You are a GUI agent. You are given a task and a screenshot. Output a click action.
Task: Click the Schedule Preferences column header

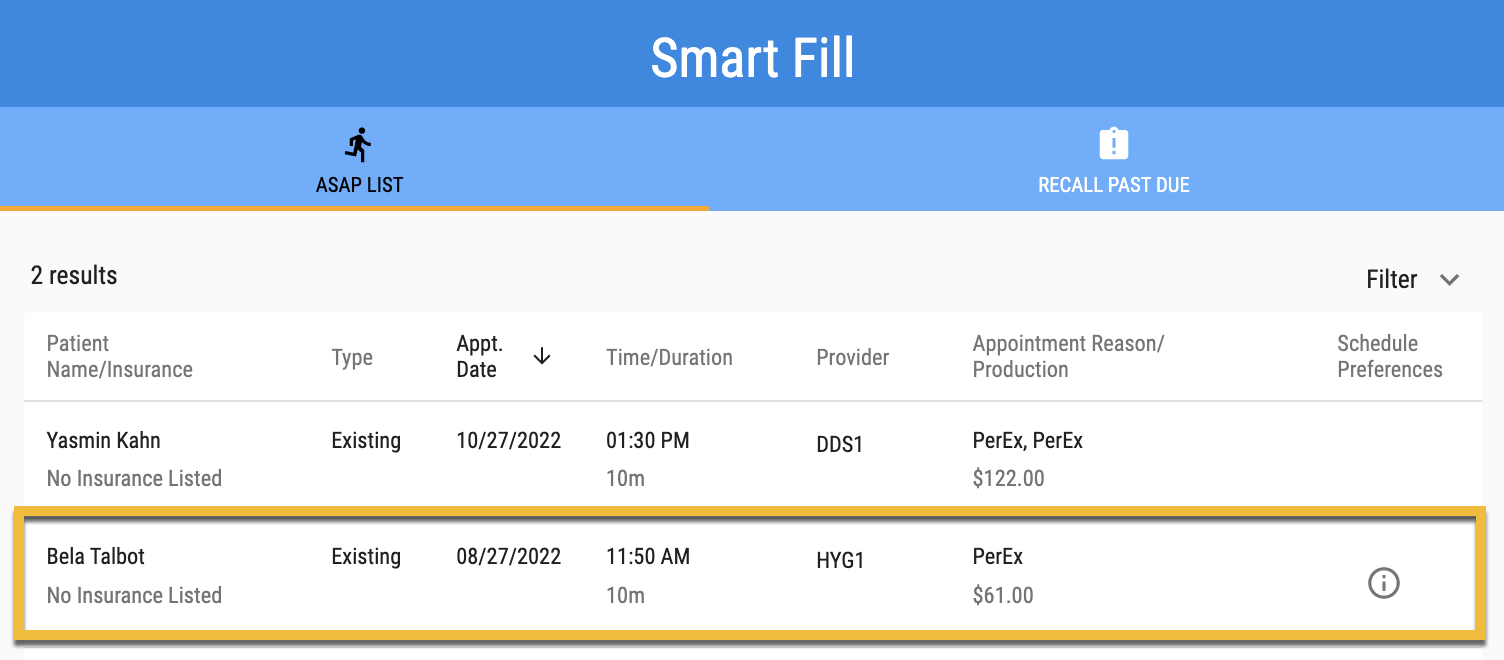(x=1389, y=357)
